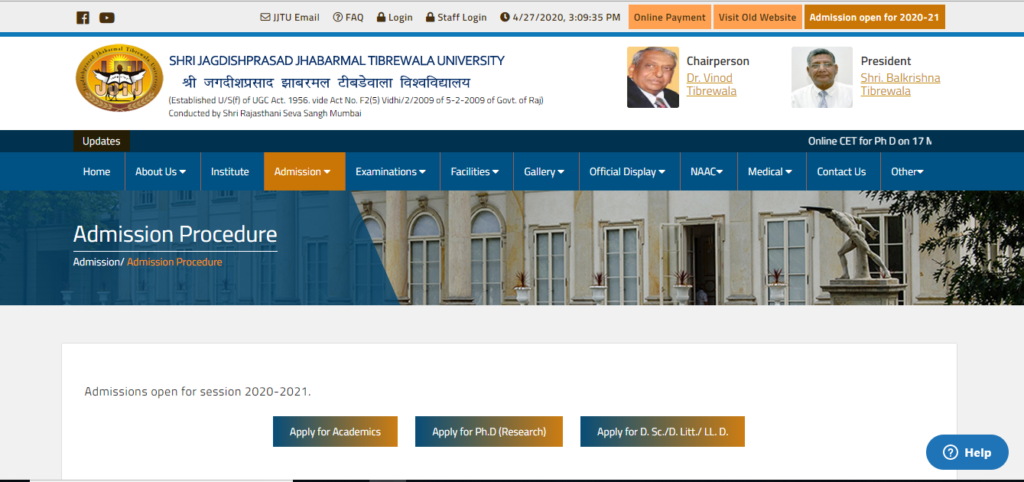Click the Updates label tab
Image resolution: width=1024 pixels, height=482 pixels.
click(x=101, y=141)
